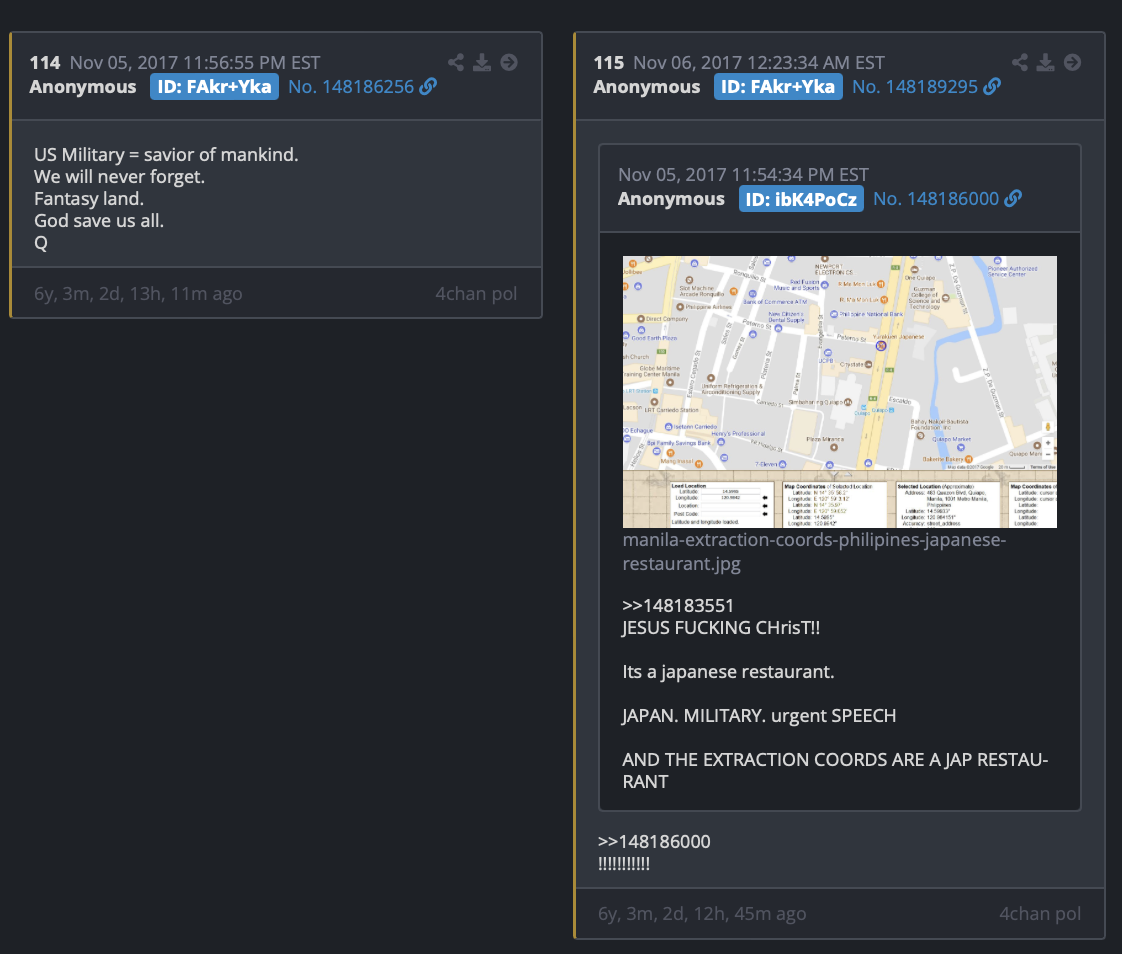Viewport: 1122px width, 954px height.
Task: Click '6y, 3m, 2d, 12h, 45m ago' text
Action: click(702, 914)
